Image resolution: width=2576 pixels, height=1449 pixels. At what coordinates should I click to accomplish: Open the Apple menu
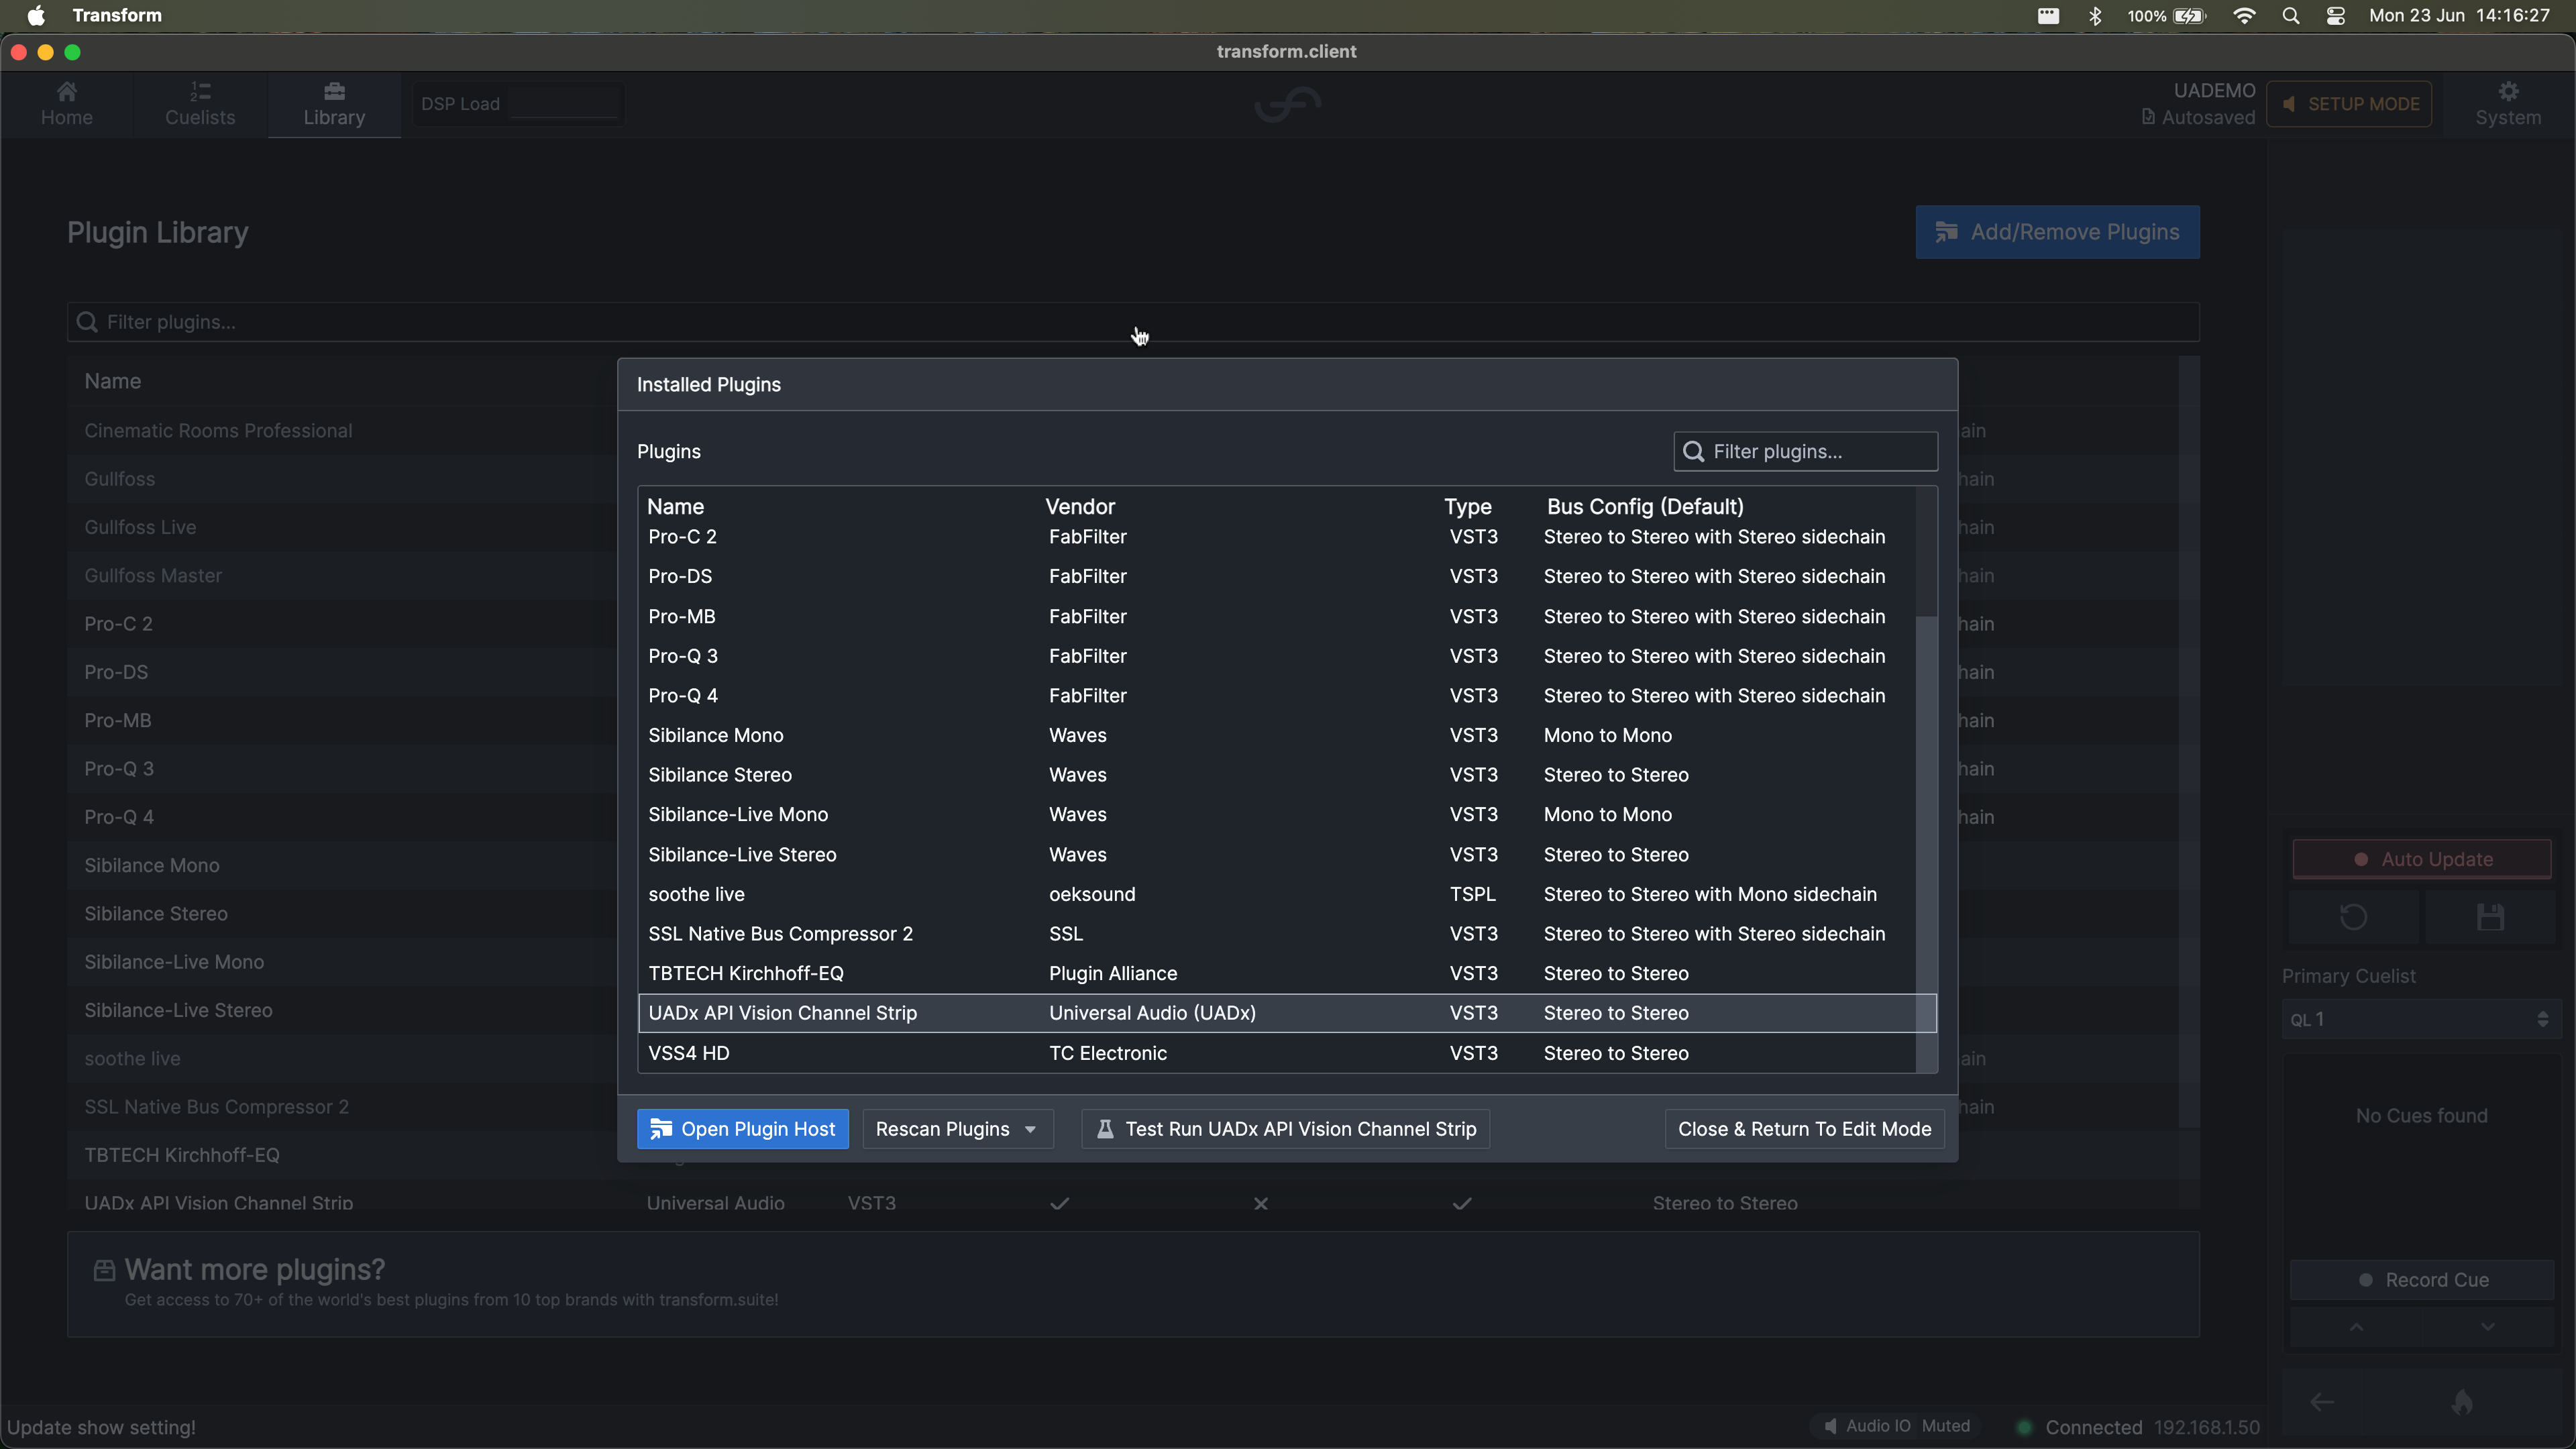pyautogui.click(x=36, y=16)
